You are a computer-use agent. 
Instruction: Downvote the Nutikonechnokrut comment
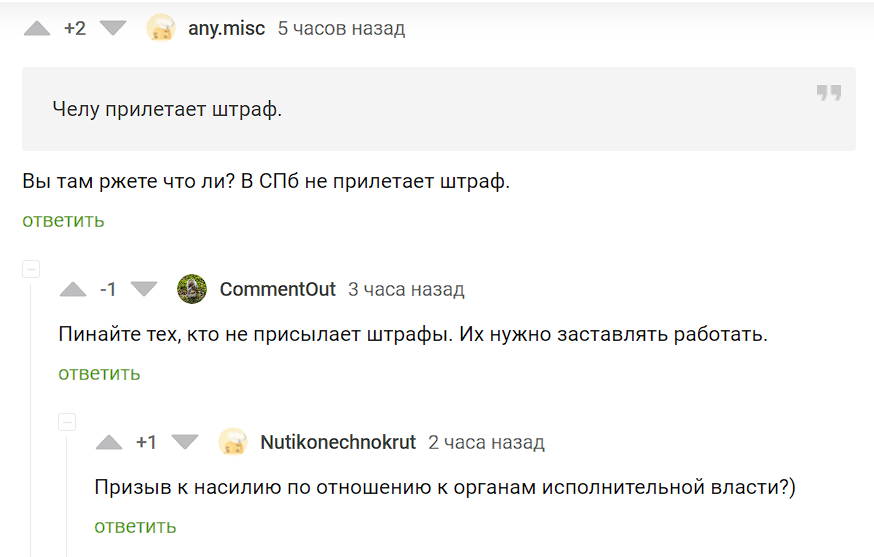click(x=186, y=442)
